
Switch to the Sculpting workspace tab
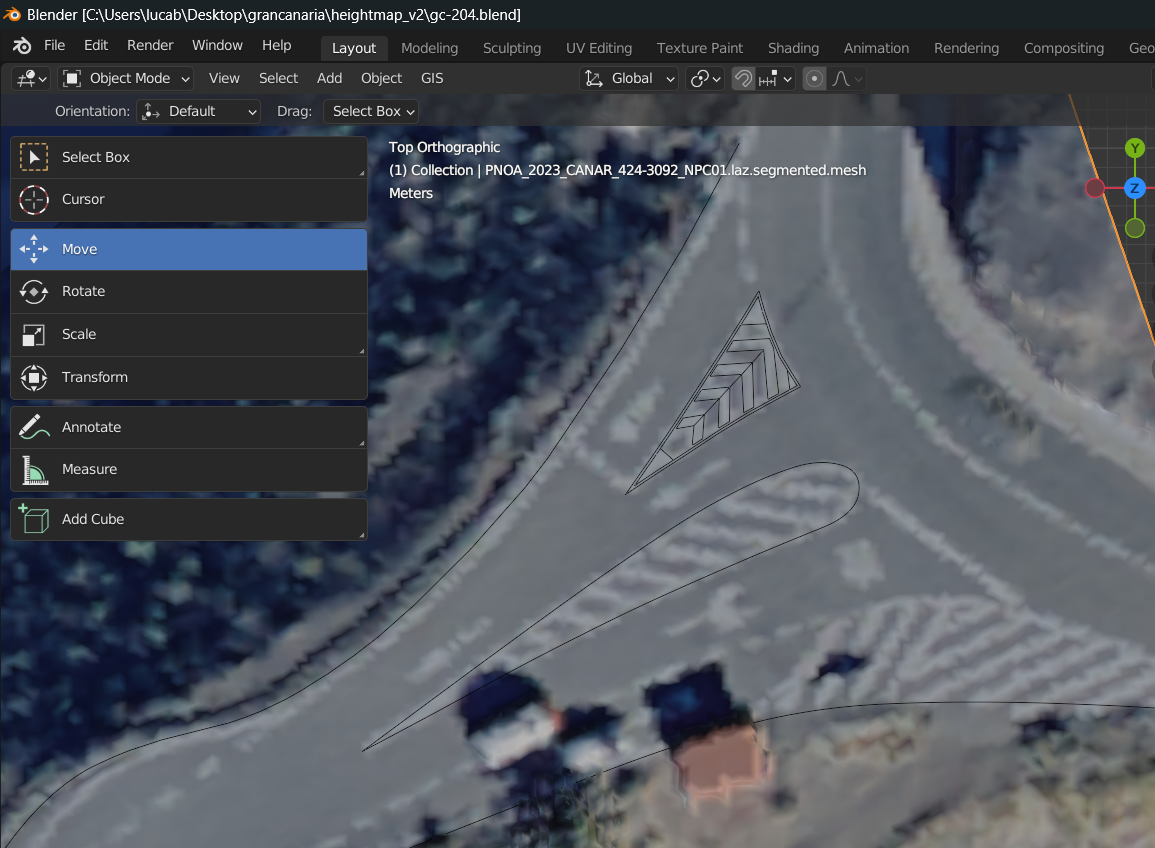[512, 48]
